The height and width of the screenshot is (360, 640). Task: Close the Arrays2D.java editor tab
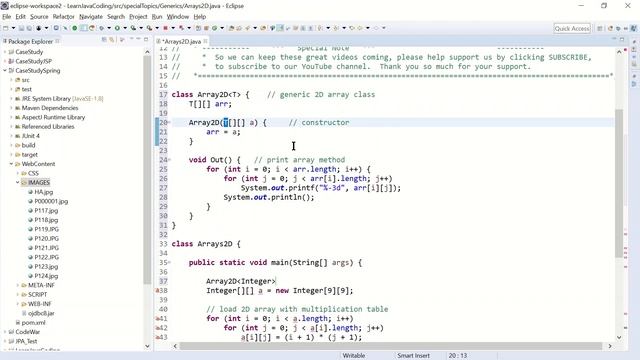point(205,41)
